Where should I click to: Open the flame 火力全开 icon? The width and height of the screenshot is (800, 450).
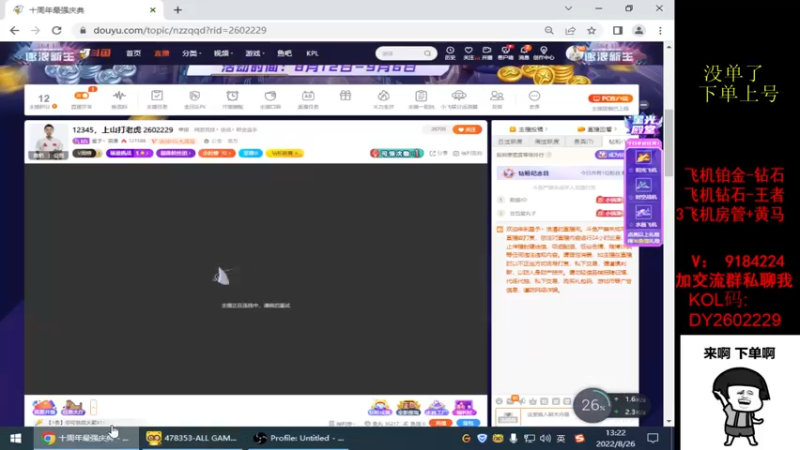(383, 98)
